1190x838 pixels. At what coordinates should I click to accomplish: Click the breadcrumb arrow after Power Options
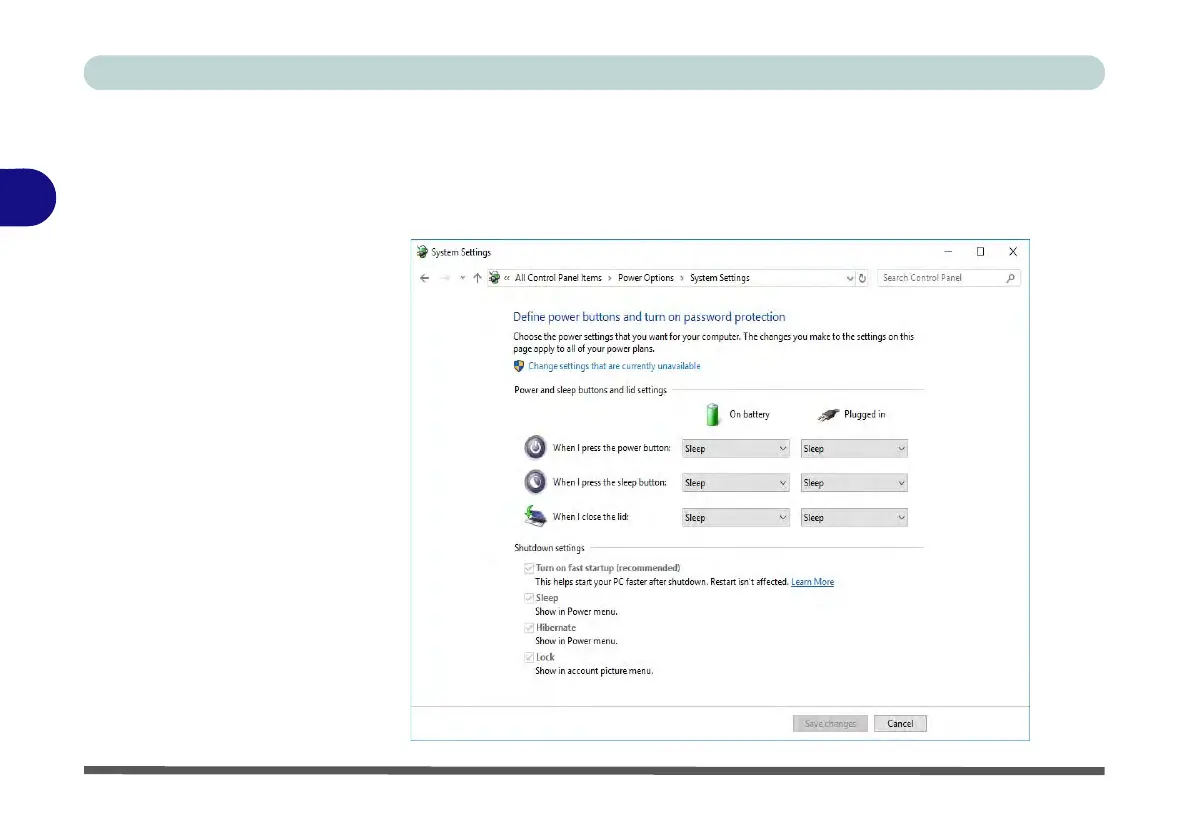click(682, 279)
